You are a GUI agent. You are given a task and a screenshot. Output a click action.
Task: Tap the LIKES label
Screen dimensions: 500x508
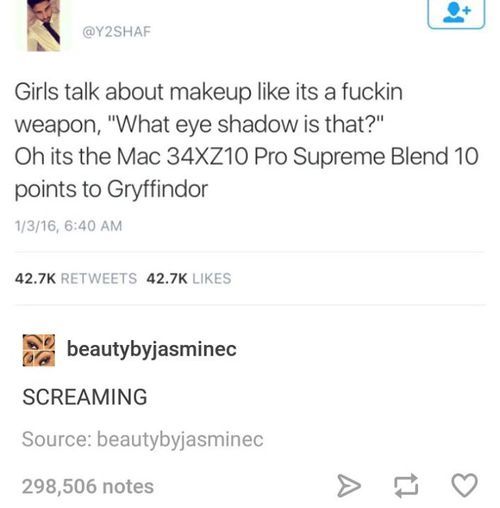[x=212, y=278]
